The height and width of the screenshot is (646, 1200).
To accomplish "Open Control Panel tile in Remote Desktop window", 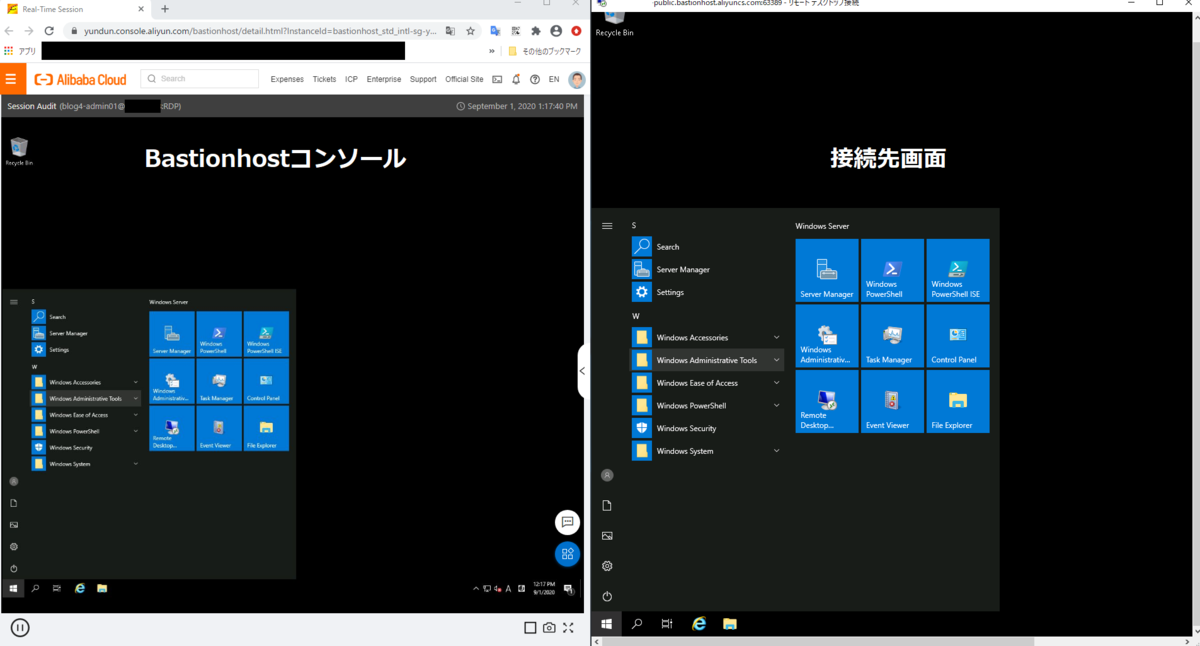I will (x=958, y=336).
